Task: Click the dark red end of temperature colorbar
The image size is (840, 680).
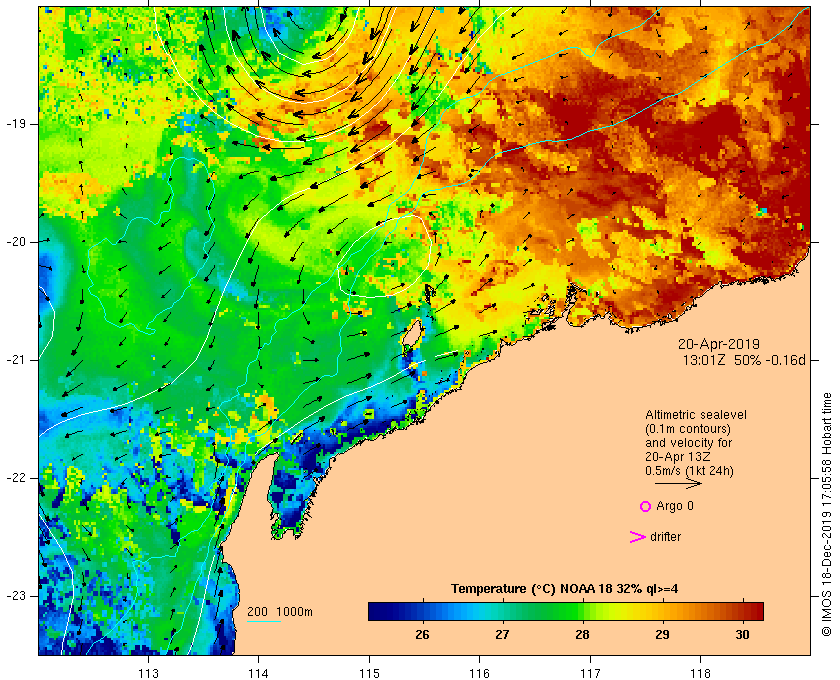Action: pos(757,611)
